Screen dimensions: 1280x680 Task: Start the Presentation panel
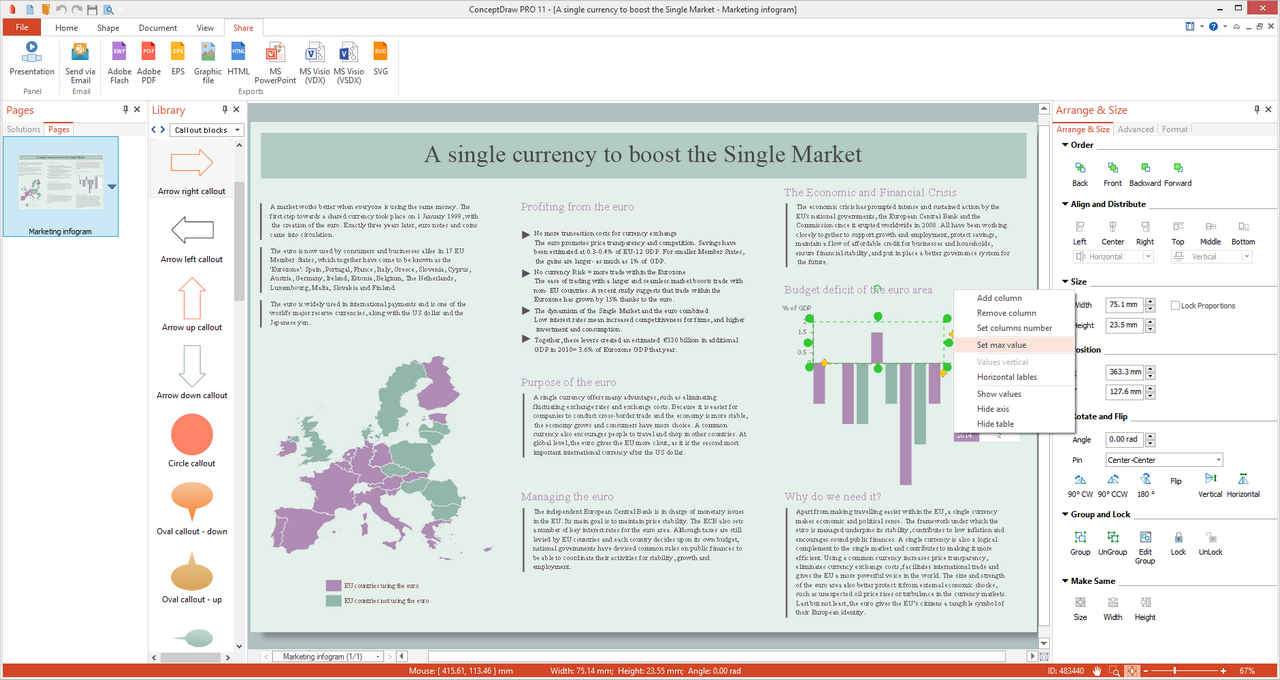point(32,57)
